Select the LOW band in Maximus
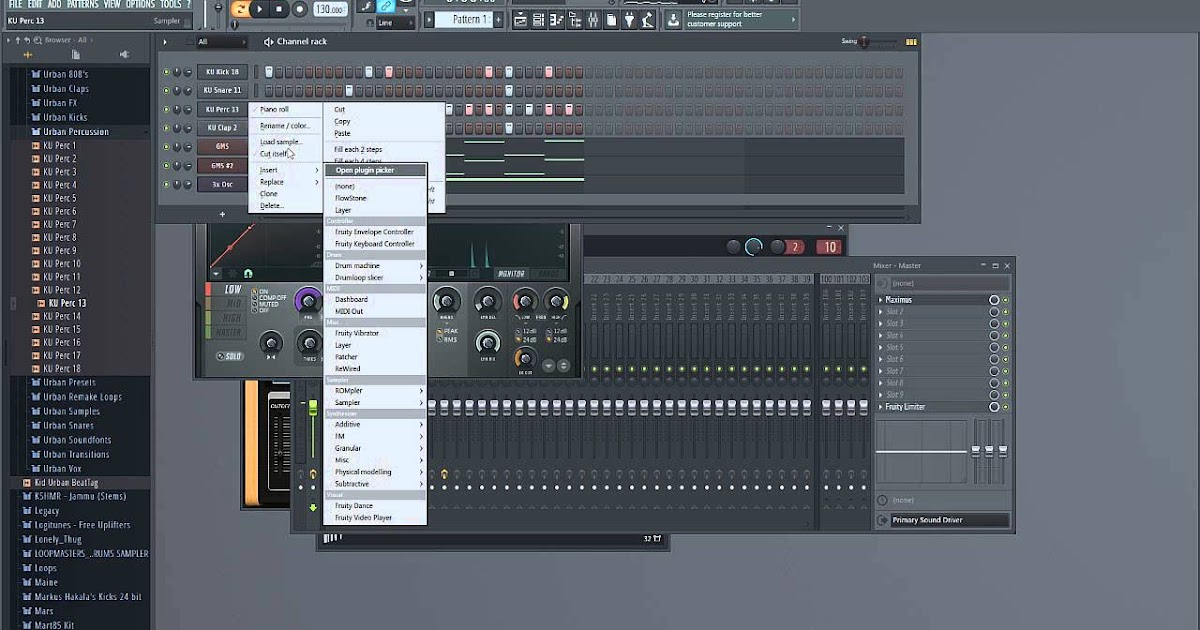Image resolution: width=1200 pixels, height=630 pixels. click(x=234, y=290)
